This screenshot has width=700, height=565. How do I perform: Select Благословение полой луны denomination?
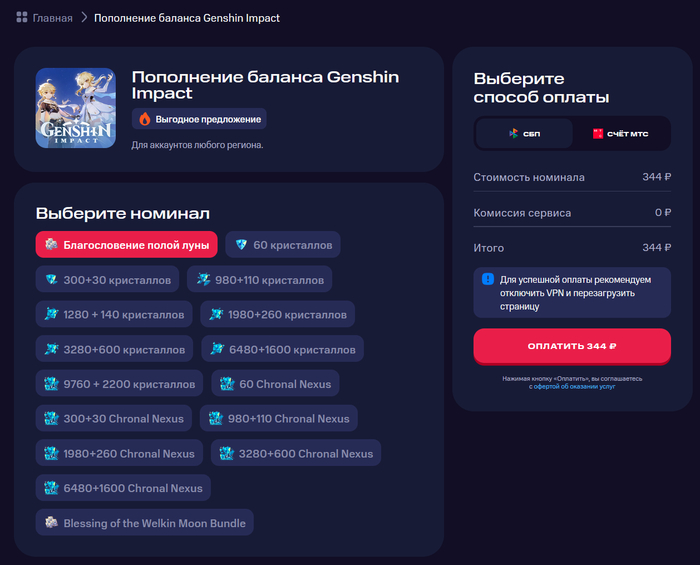tap(126, 244)
